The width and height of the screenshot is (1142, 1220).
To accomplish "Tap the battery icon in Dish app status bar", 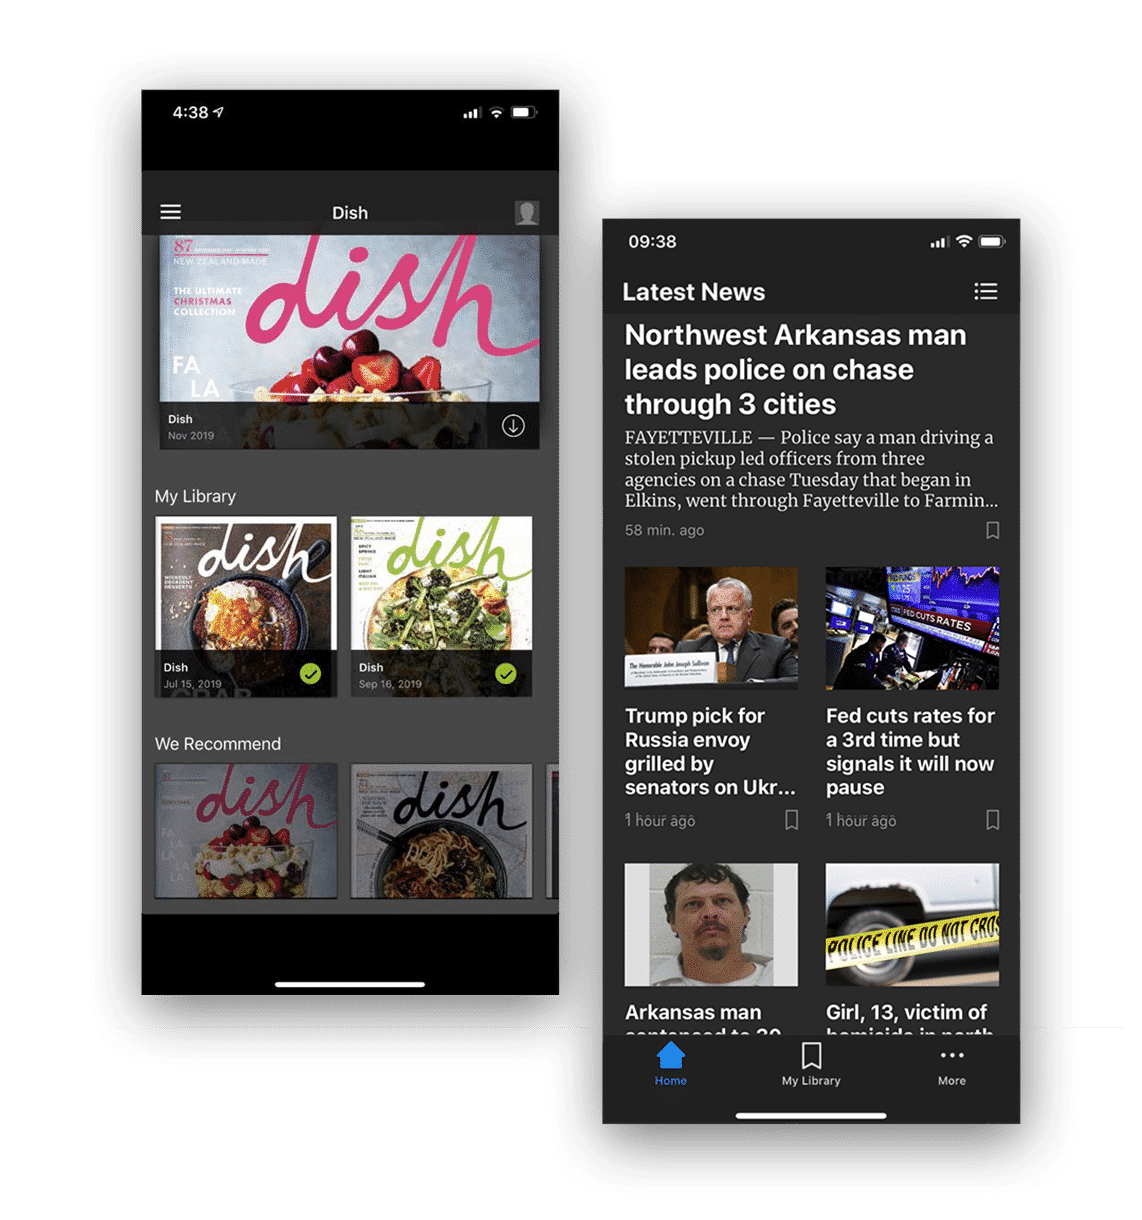I will 524,112.
